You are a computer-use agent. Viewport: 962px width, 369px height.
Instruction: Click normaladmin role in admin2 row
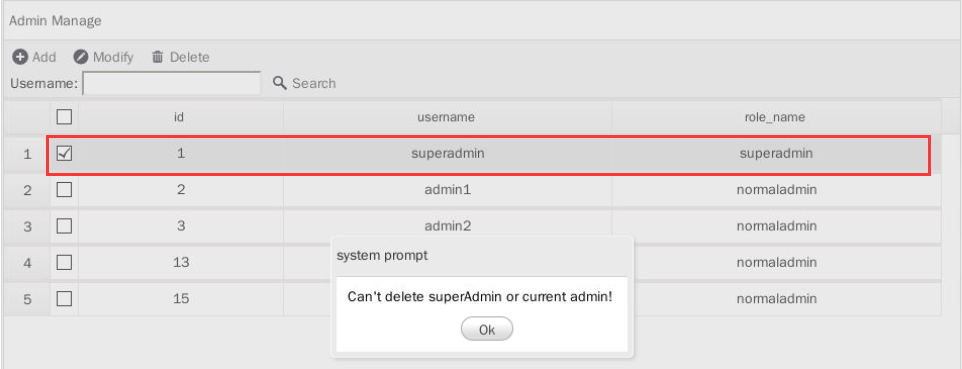pyautogui.click(x=776, y=226)
